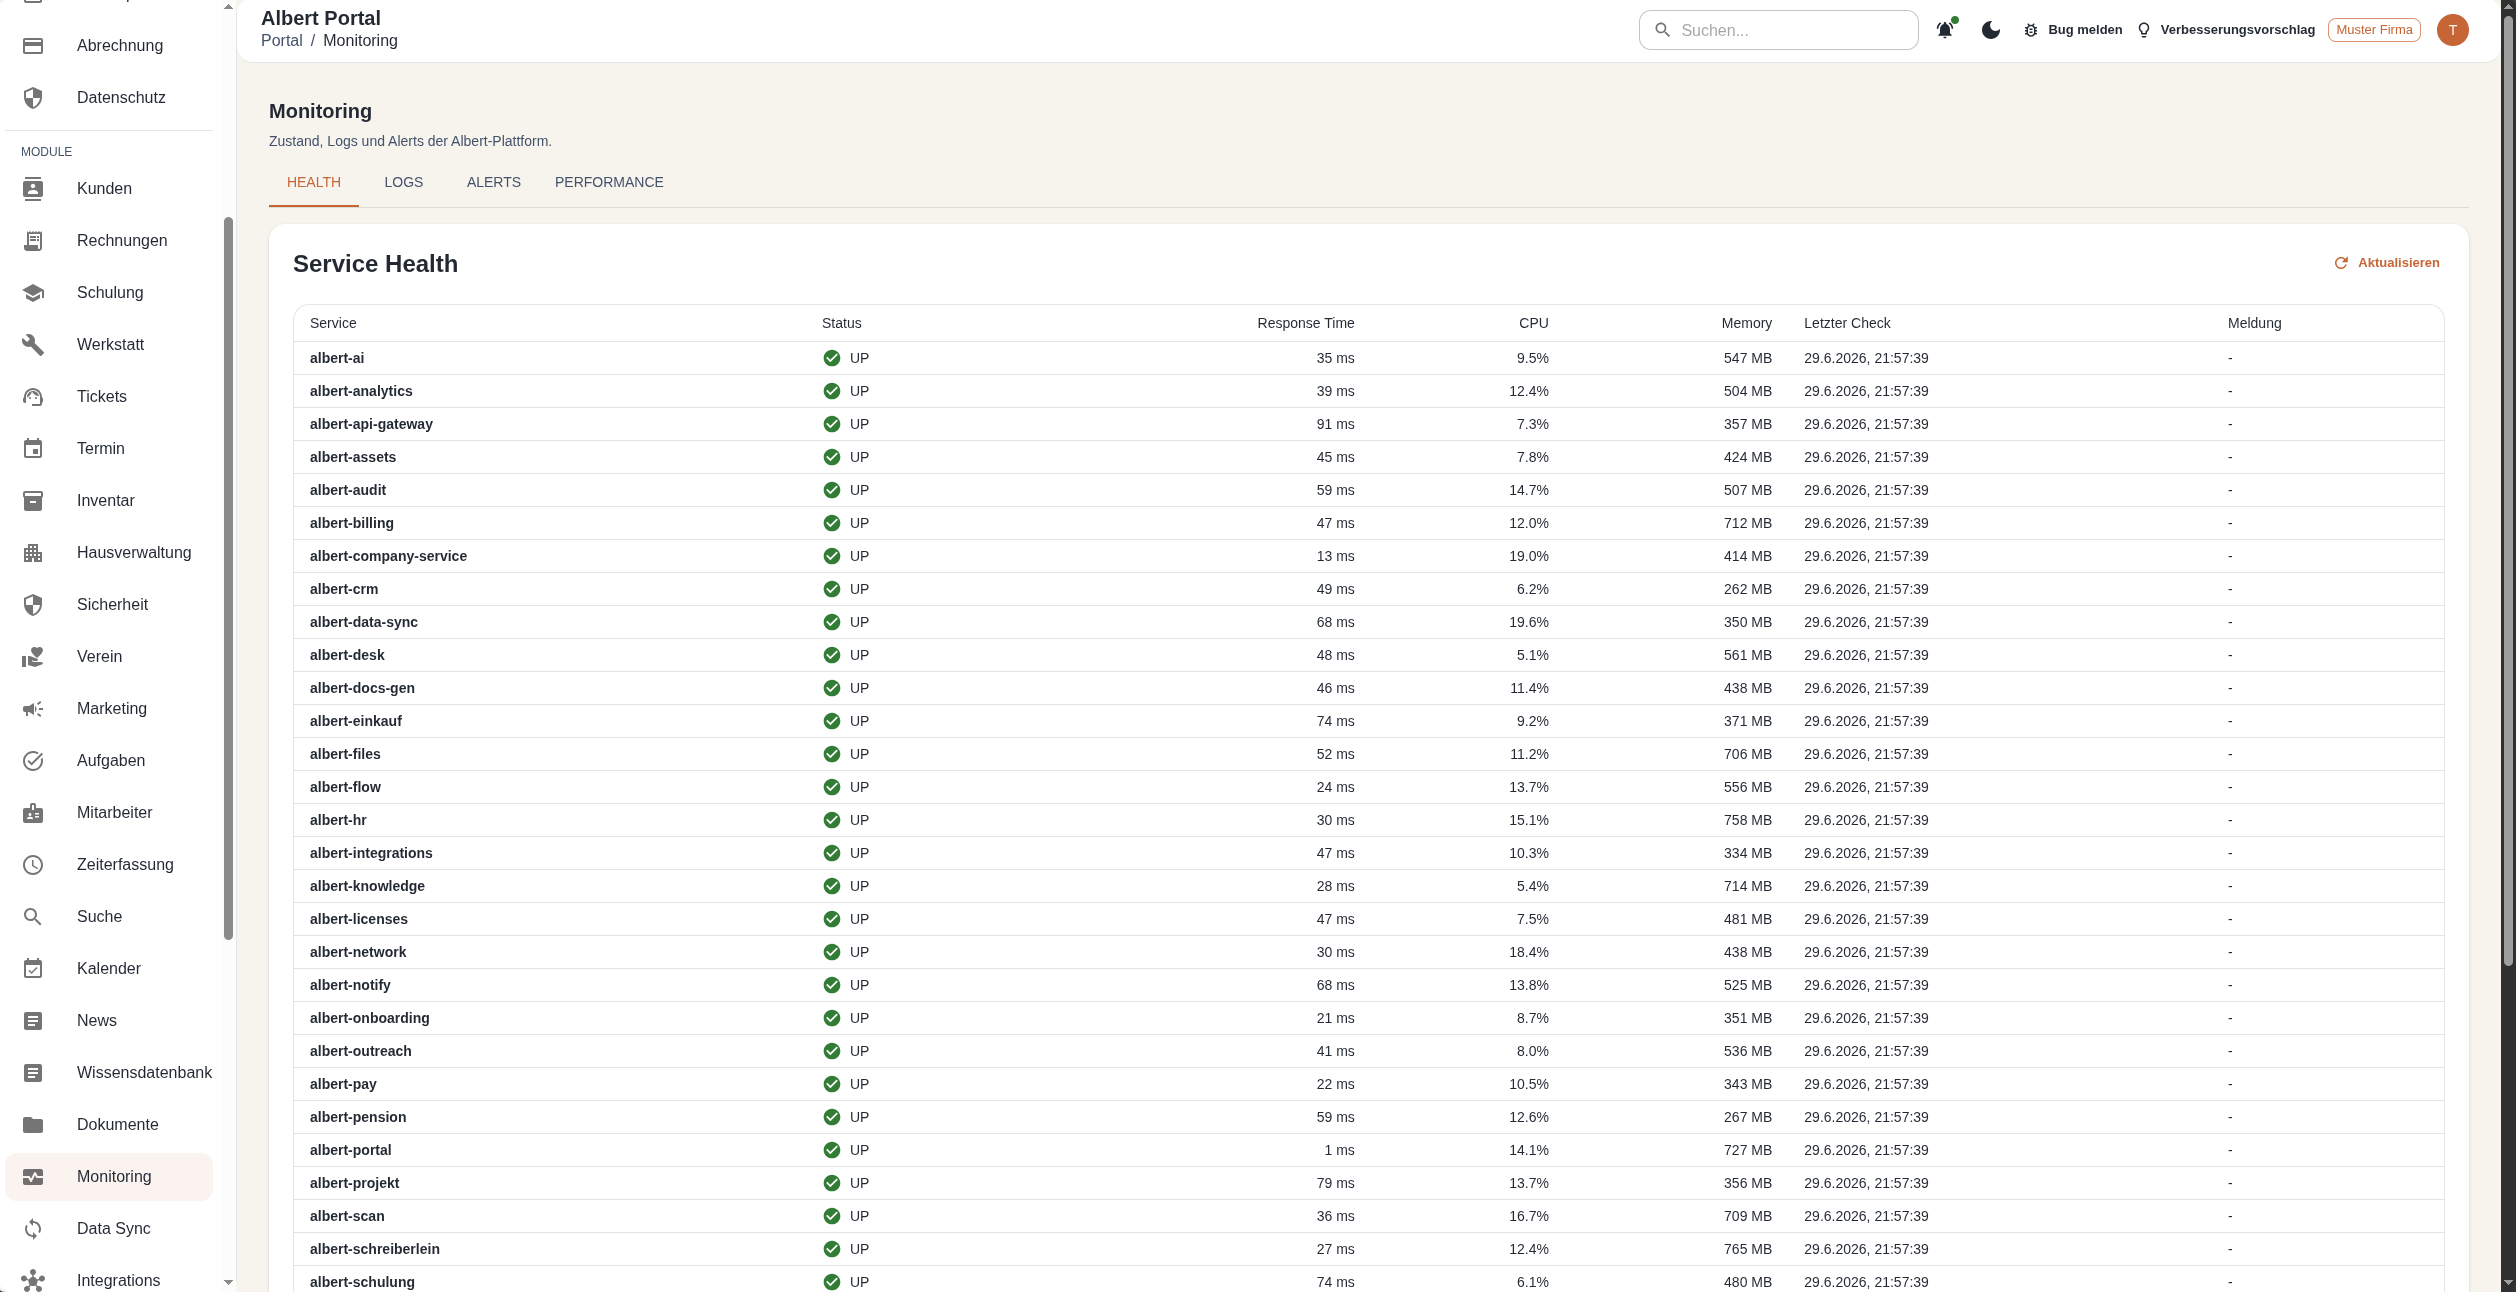This screenshot has height=1292, width=2516.
Task: Click albert-company-service in the table
Action: pos(388,556)
